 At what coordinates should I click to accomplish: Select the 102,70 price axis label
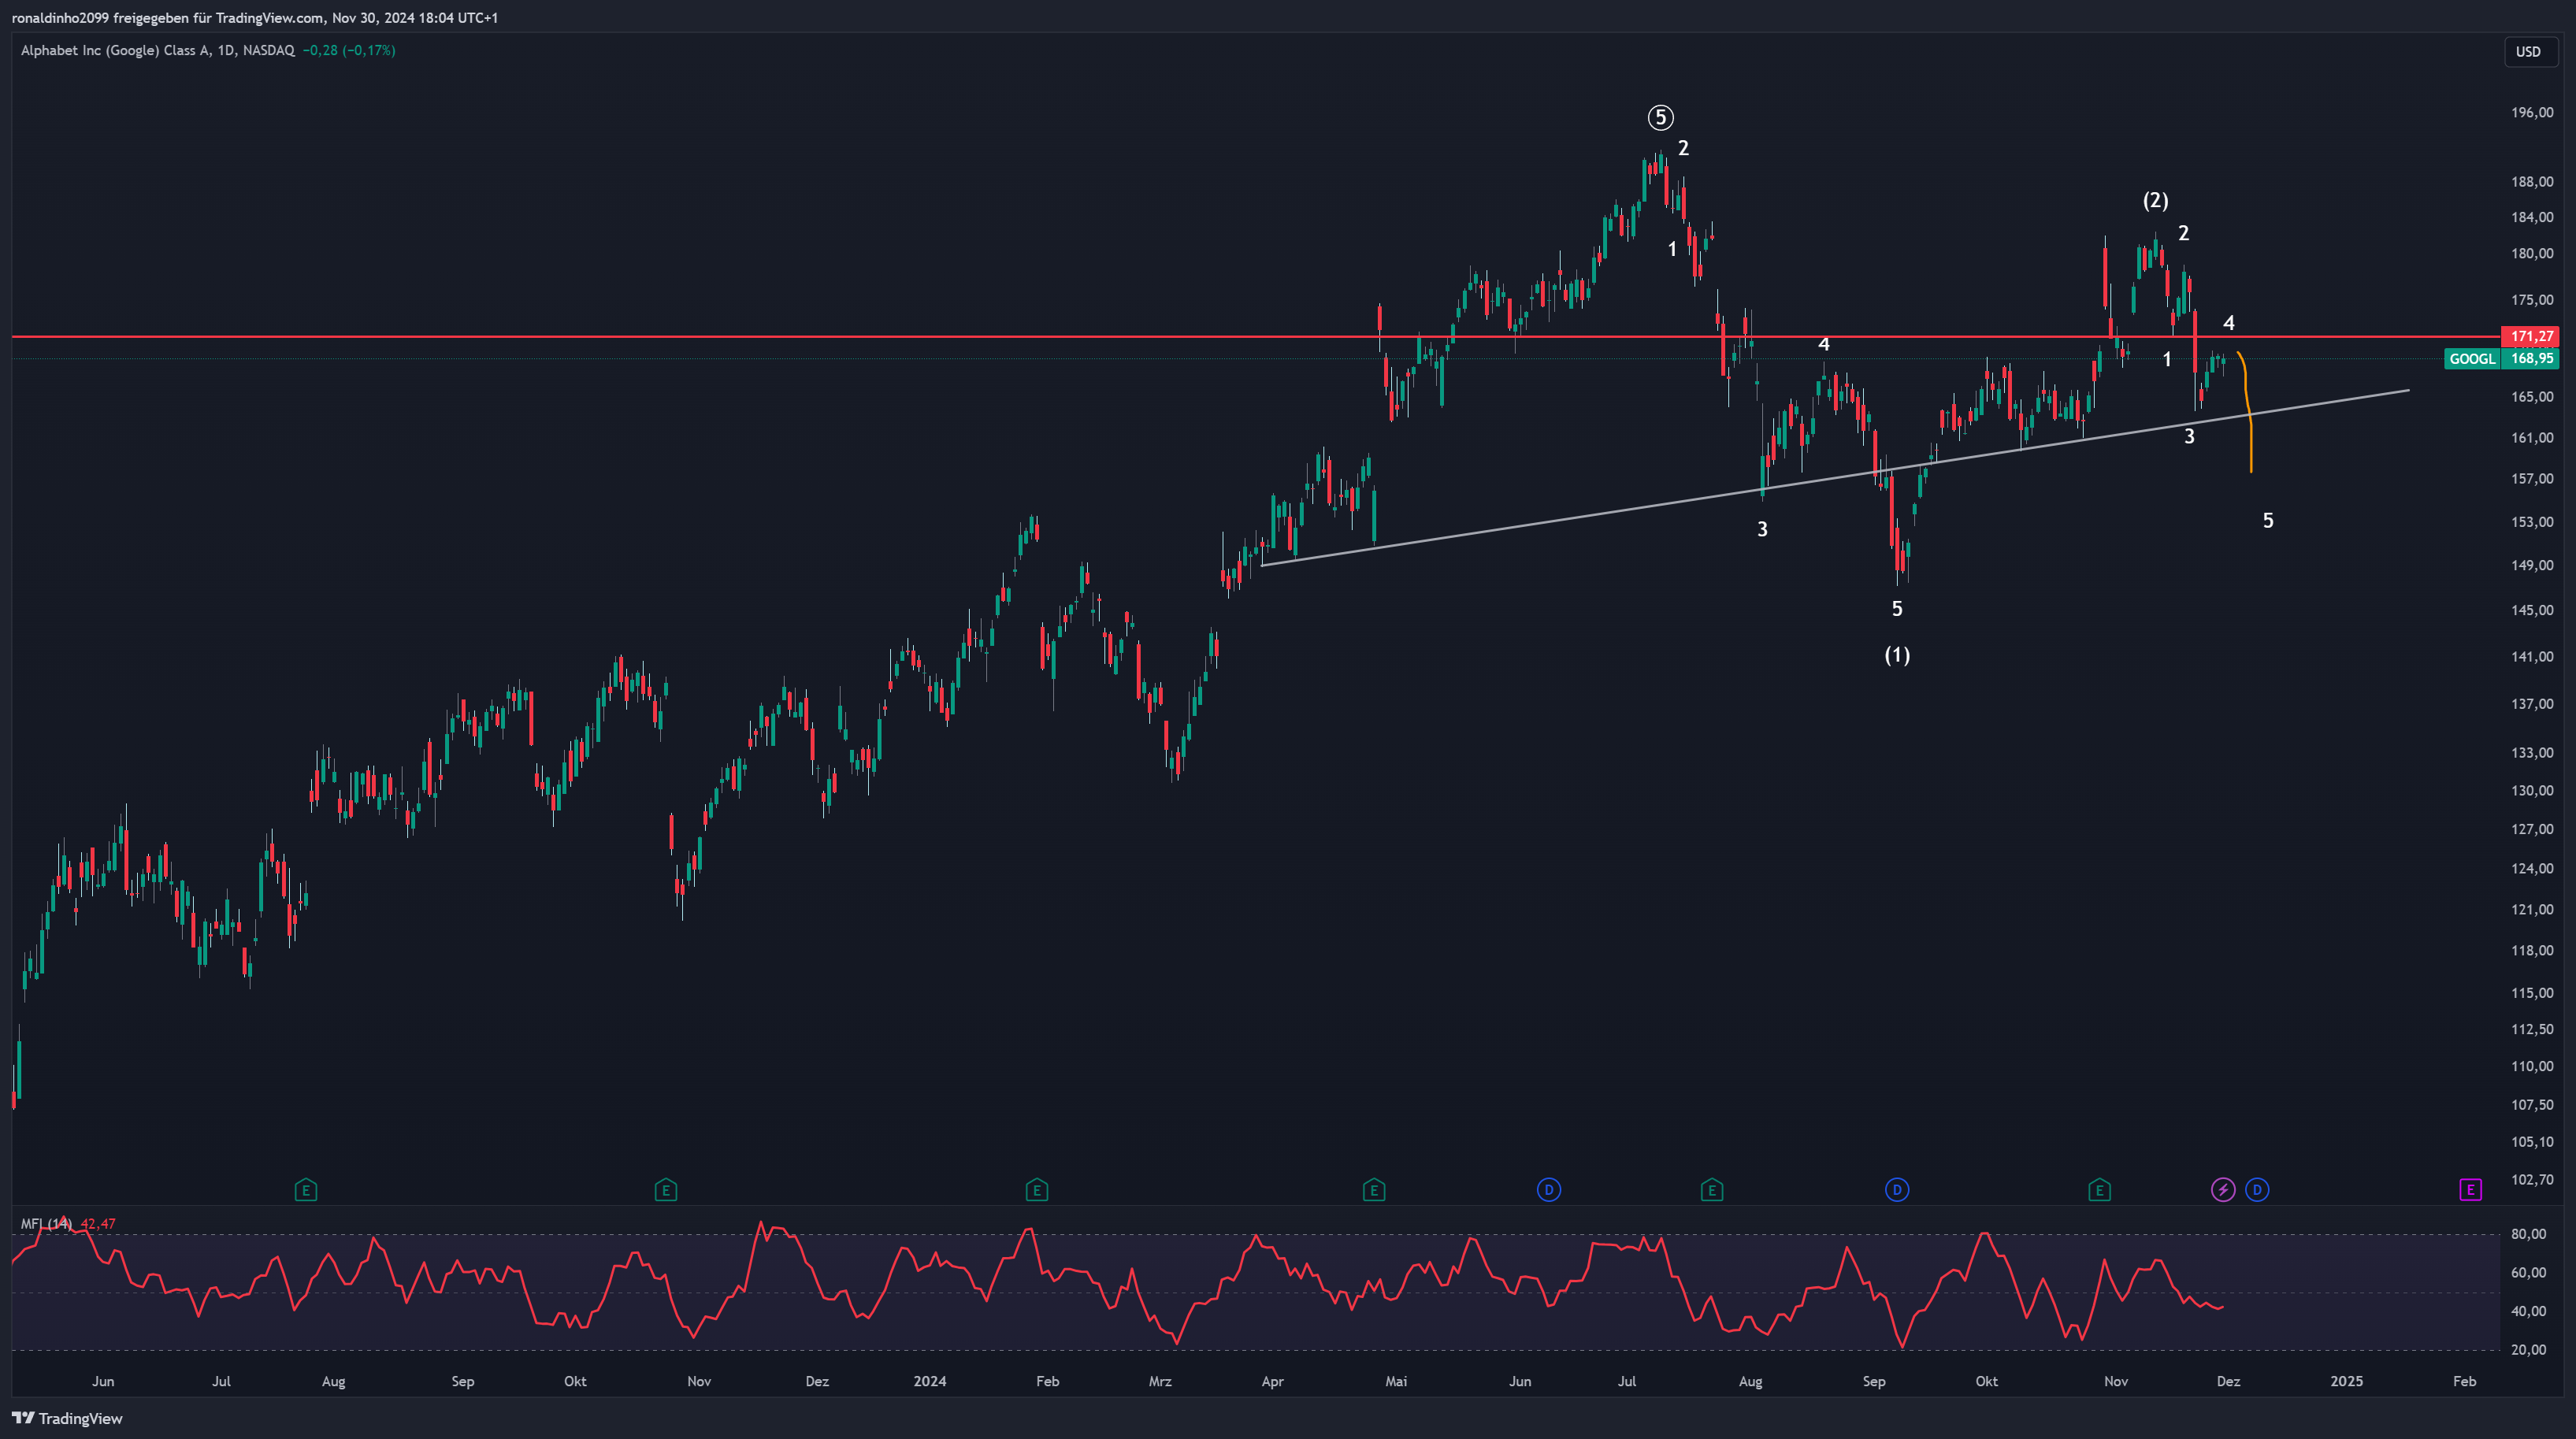(2532, 1180)
